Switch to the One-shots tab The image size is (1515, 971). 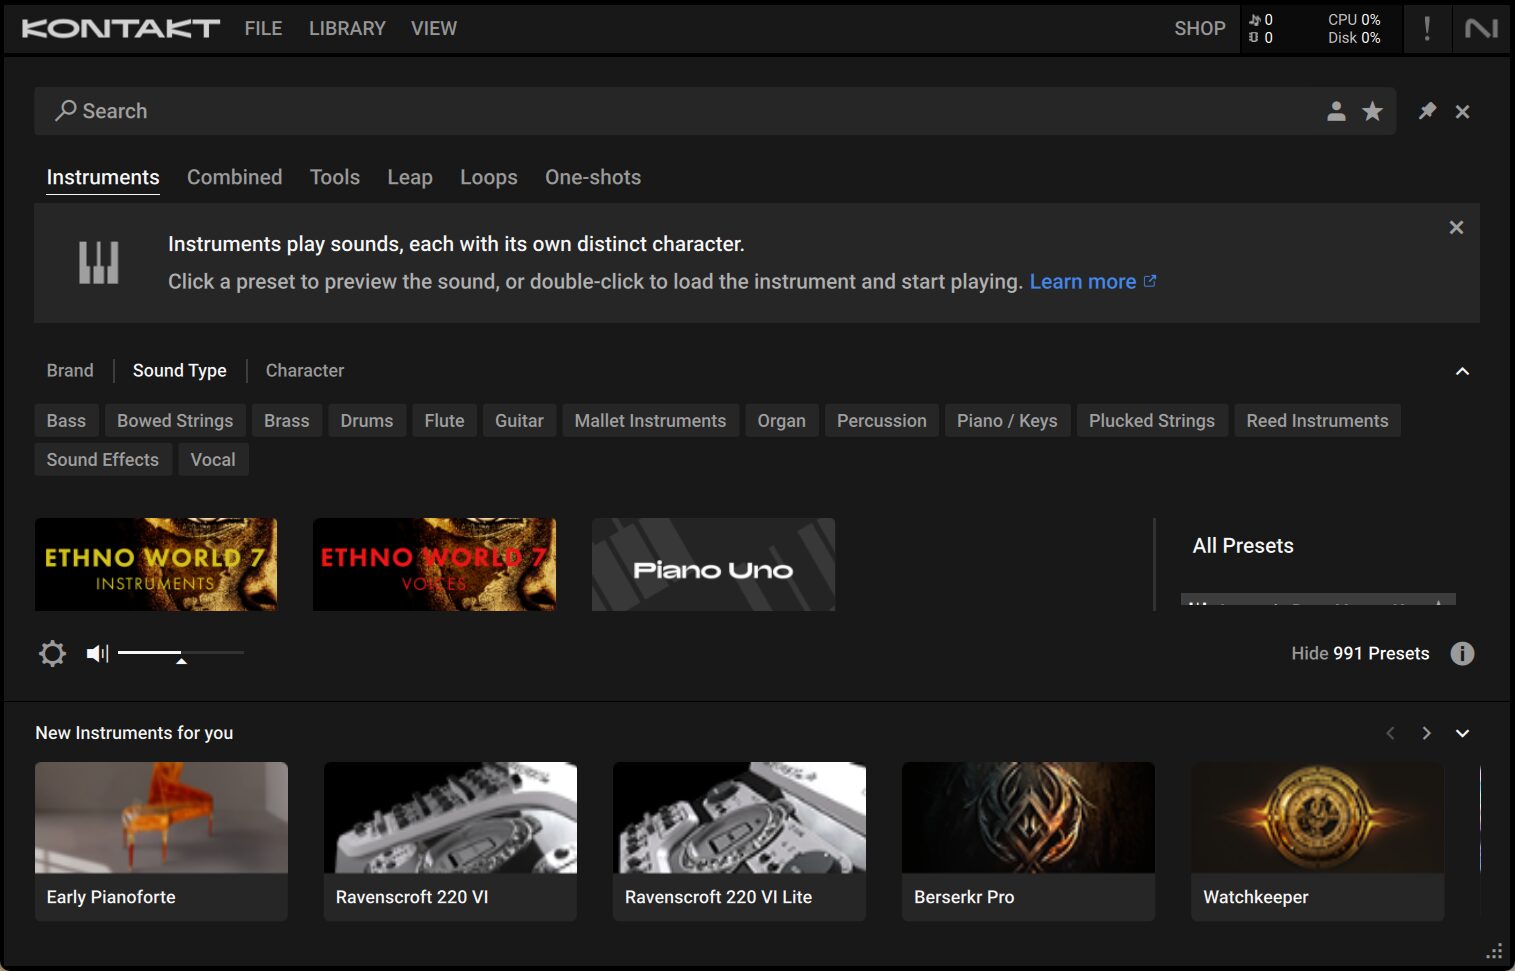[593, 178]
